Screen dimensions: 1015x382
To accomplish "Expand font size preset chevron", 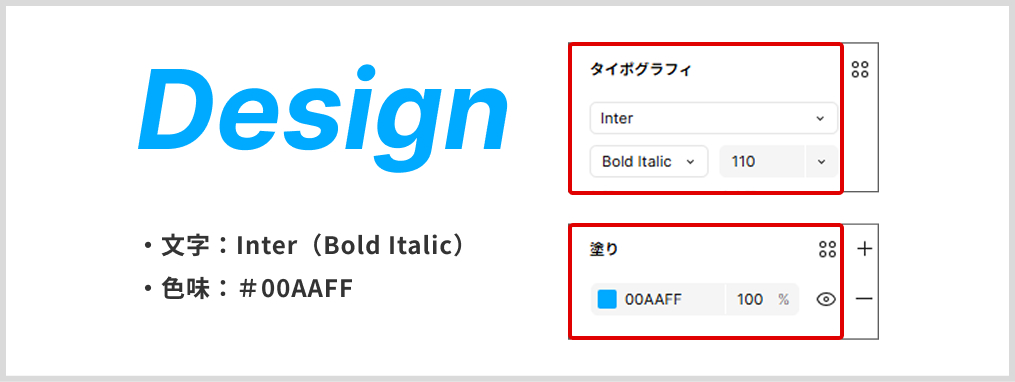I will (x=821, y=161).
